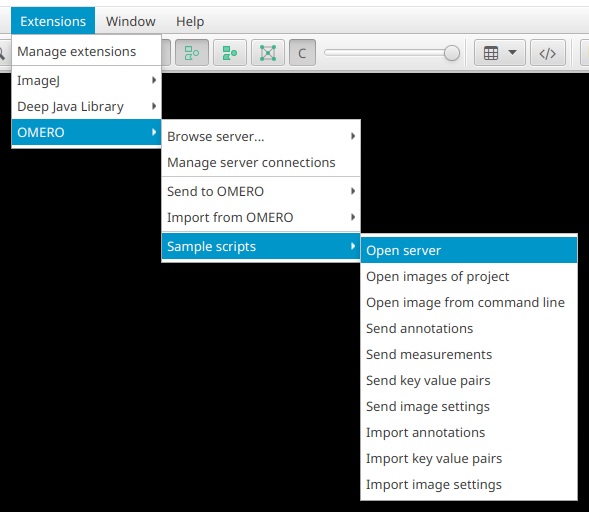Expand Send to OMERO submenu
This screenshot has width=589, height=512.
tap(261, 192)
